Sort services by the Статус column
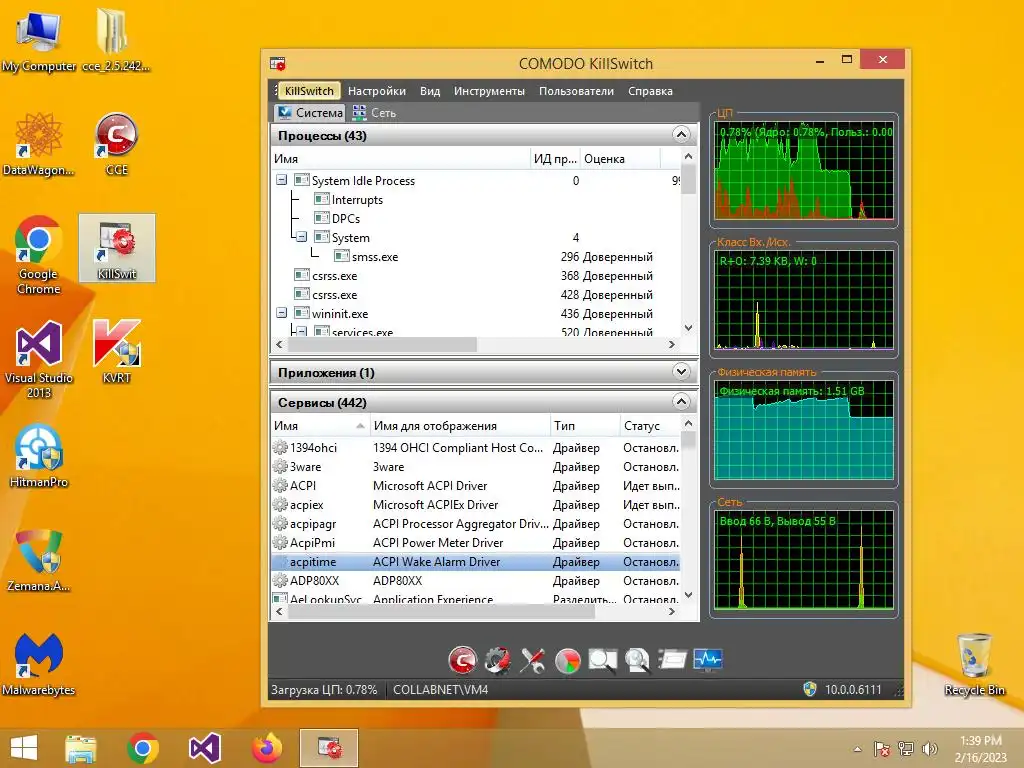Viewport: 1024px width, 768px height. tap(650, 426)
